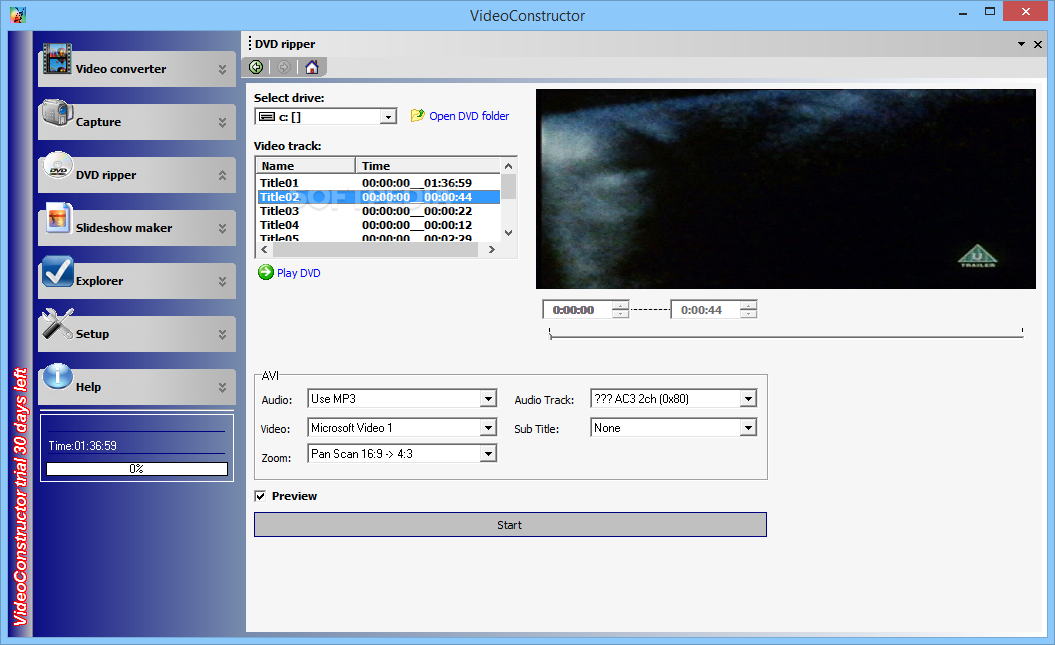Click the 0% progress bar
Viewport: 1055px width, 645px height.
click(x=137, y=469)
